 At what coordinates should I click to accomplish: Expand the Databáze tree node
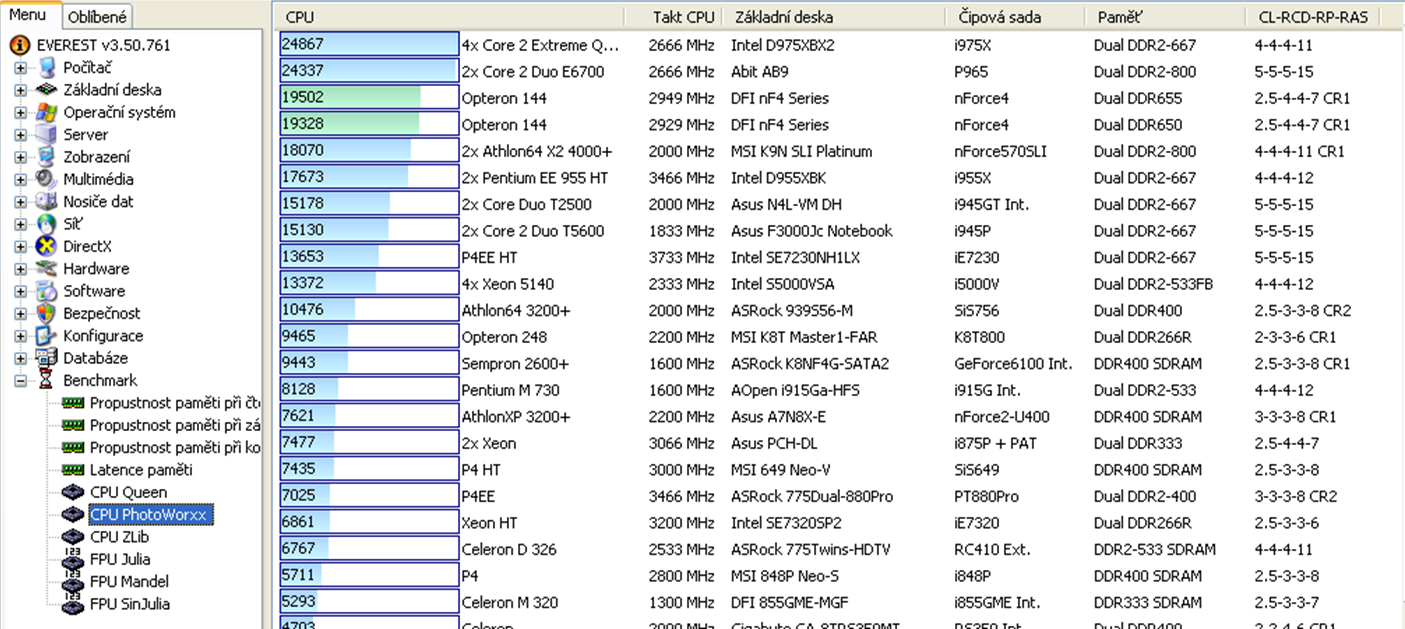[x=20, y=358]
